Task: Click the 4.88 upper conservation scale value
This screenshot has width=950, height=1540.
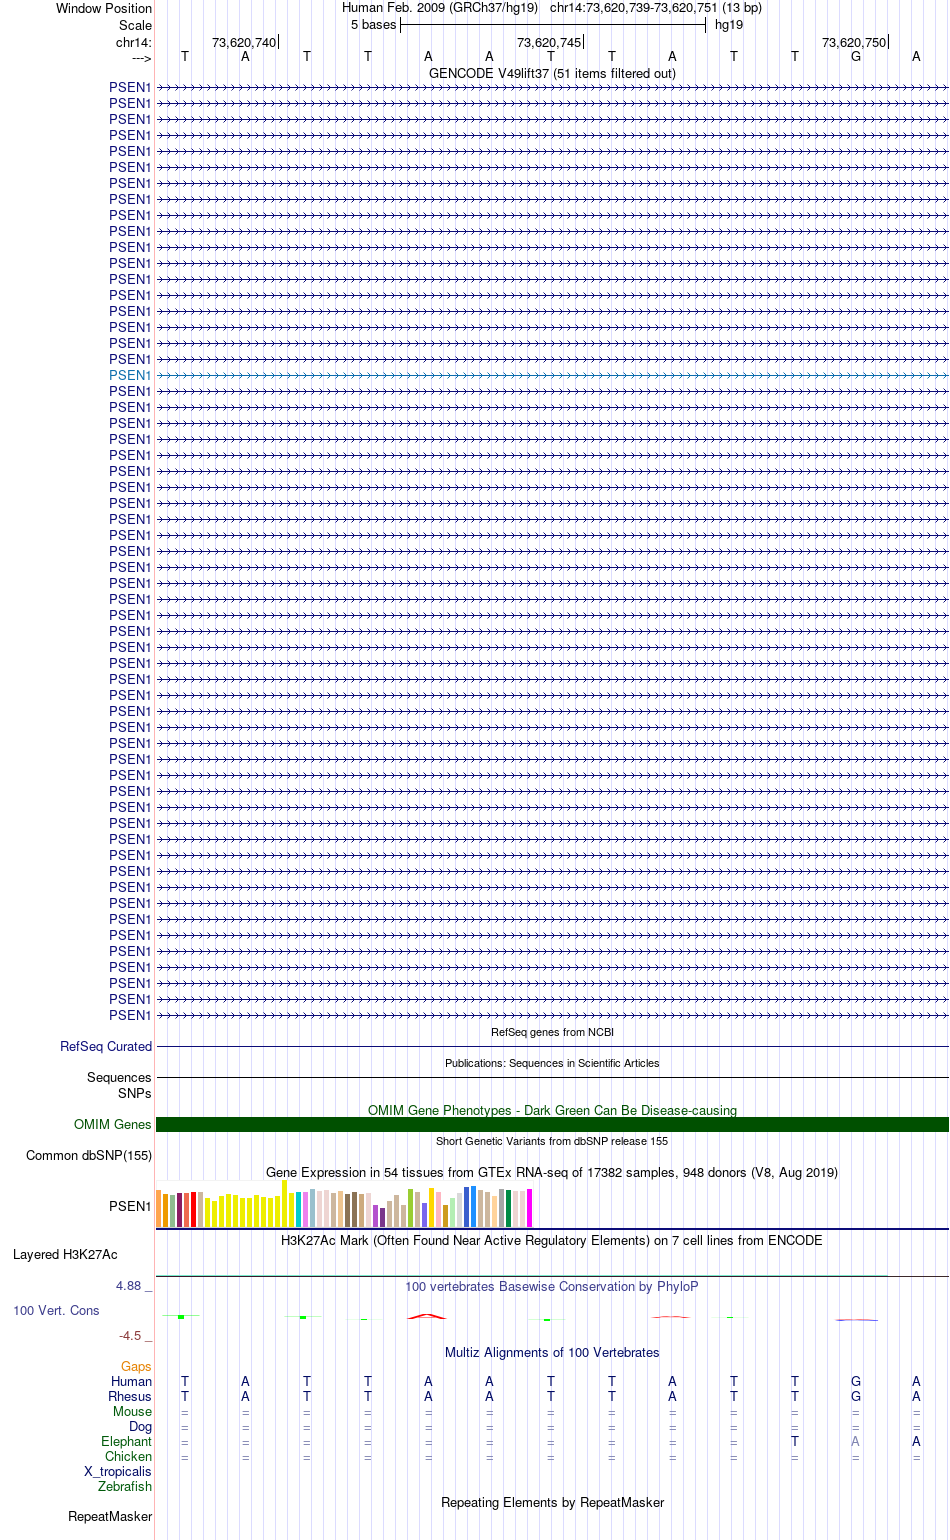Action: 134,1285
